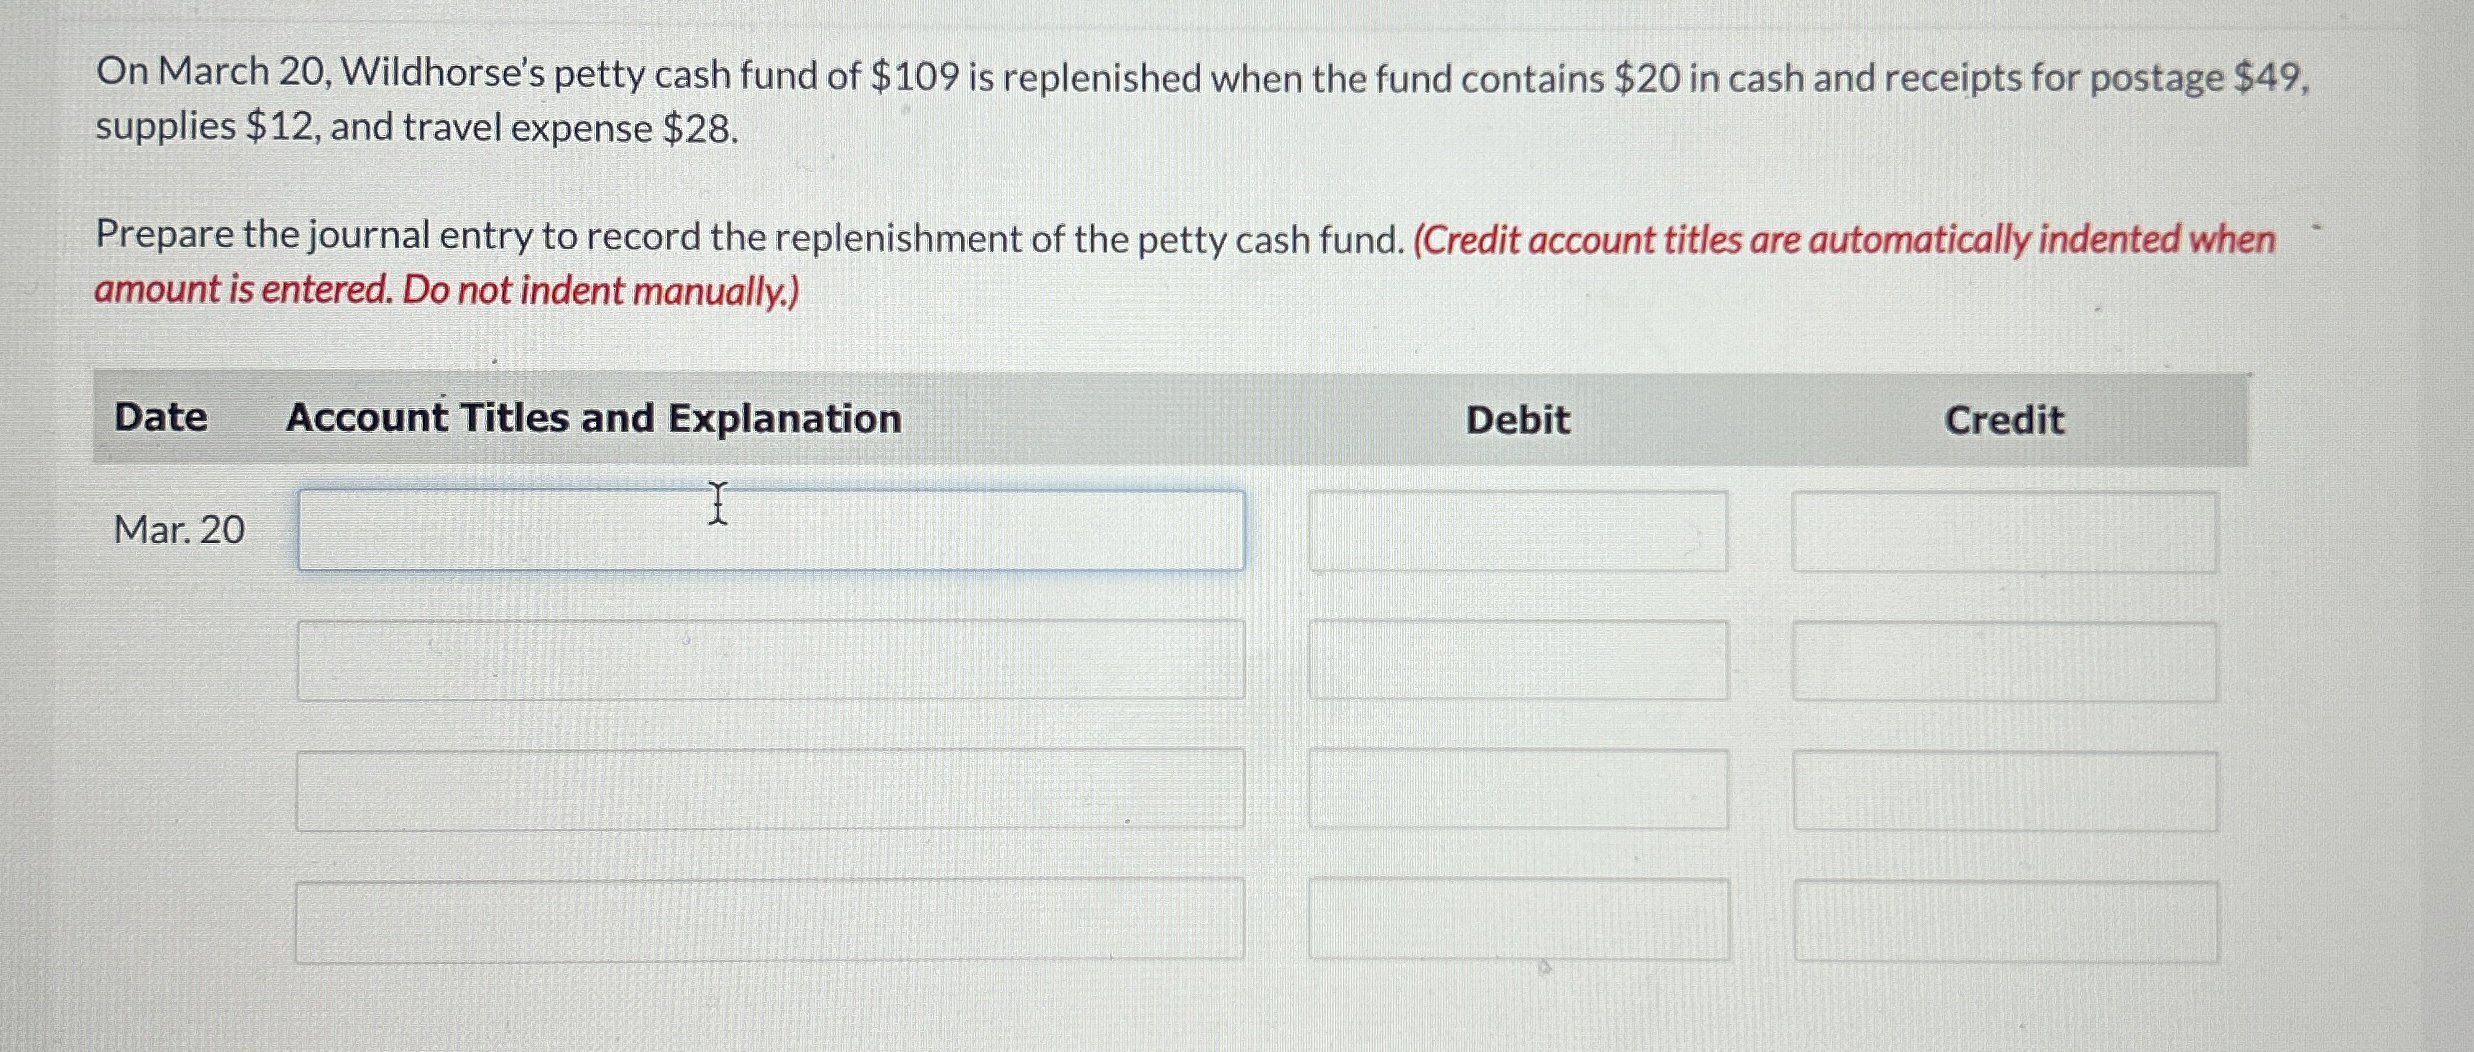Click the Mar. 20 date label

(178, 531)
